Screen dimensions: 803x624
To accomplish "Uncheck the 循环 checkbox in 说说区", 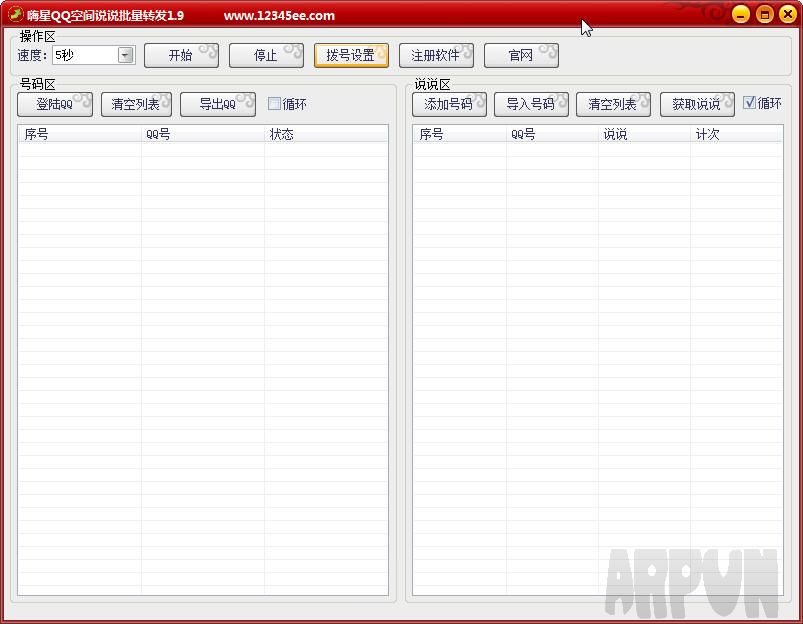I will pos(749,103).
